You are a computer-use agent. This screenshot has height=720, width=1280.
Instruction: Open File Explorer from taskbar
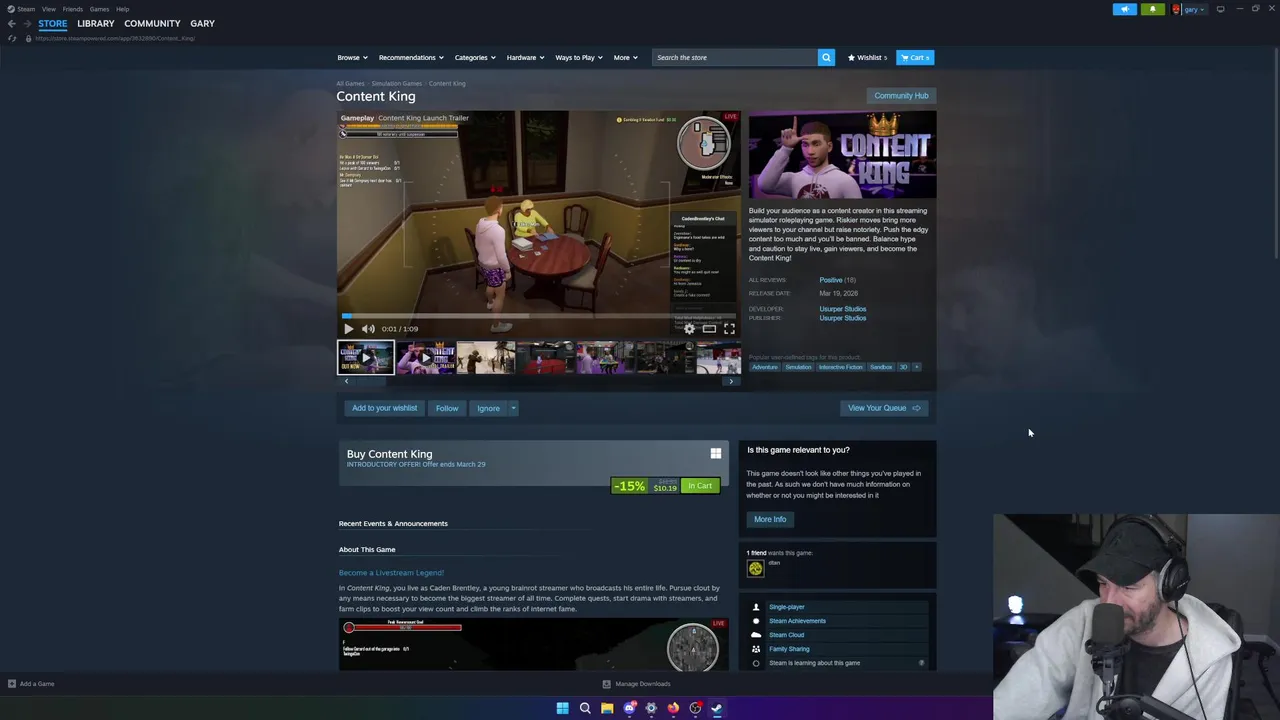[607, 708]
